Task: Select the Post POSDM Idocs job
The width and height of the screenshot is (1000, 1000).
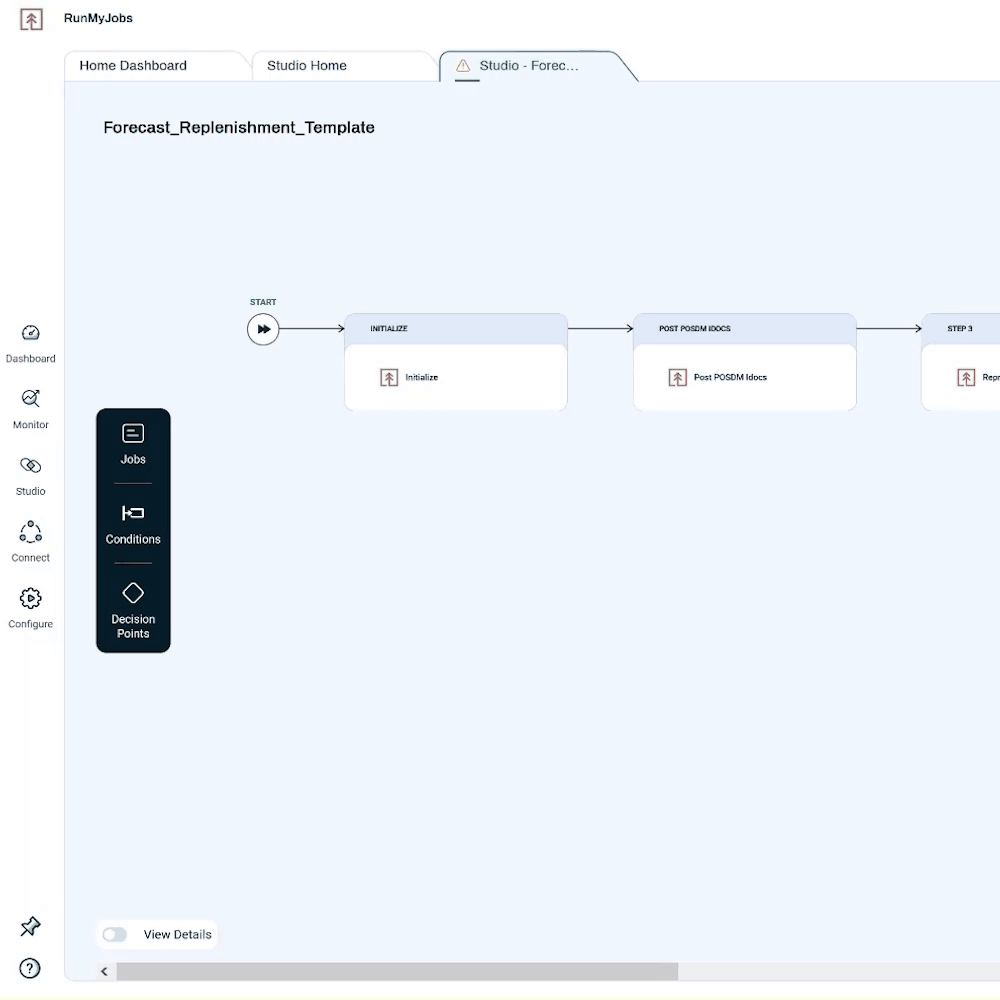Action: pos(730,378)
